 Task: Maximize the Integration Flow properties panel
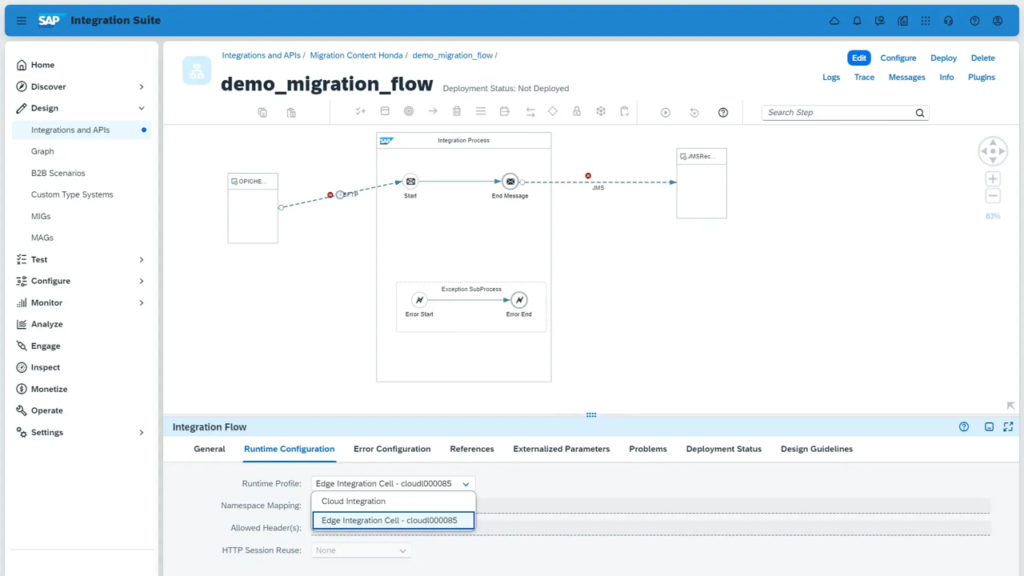[x=1008, y=427]
